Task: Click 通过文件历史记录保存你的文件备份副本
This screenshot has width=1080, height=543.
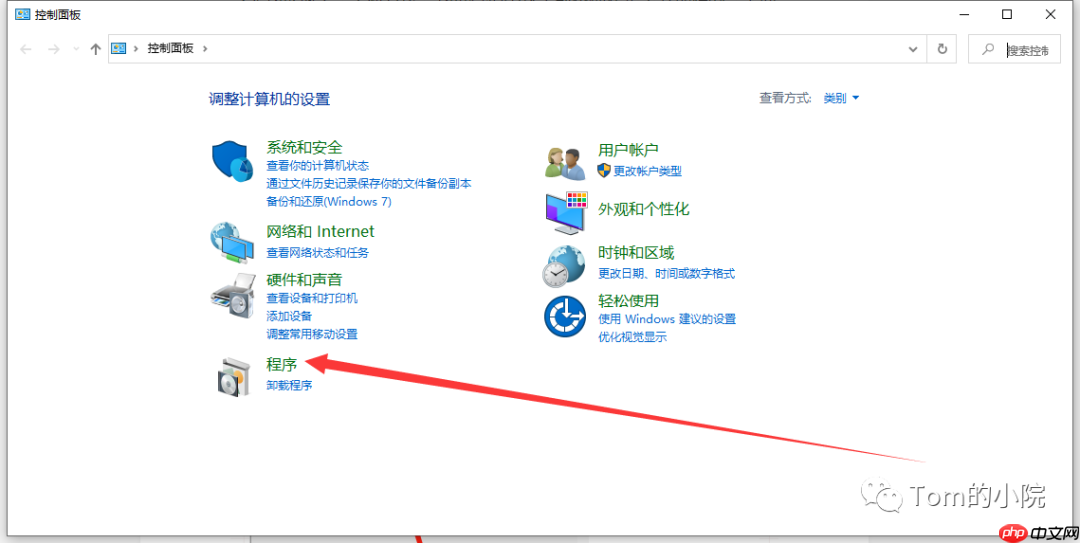Action: point(368,184)
